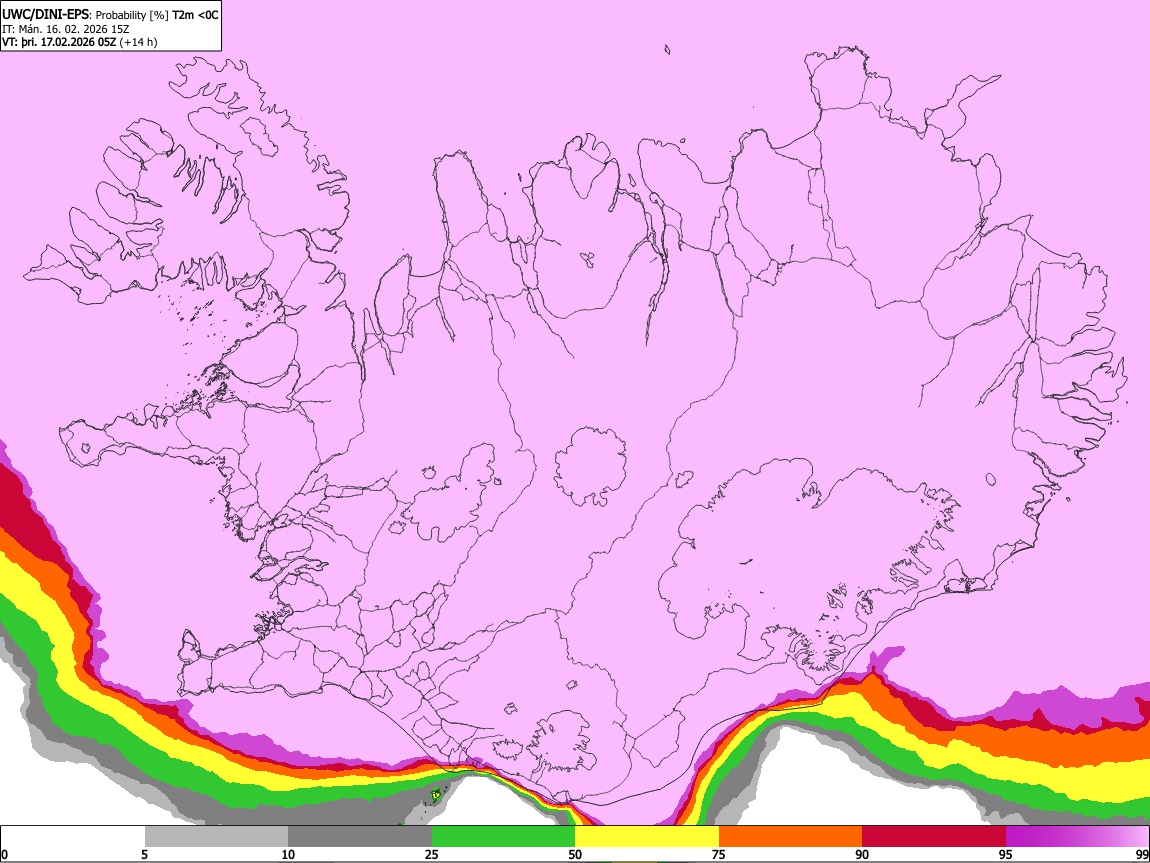Click the legend tick label '5'
1150x863 pixels.
(x=144, y=854)
